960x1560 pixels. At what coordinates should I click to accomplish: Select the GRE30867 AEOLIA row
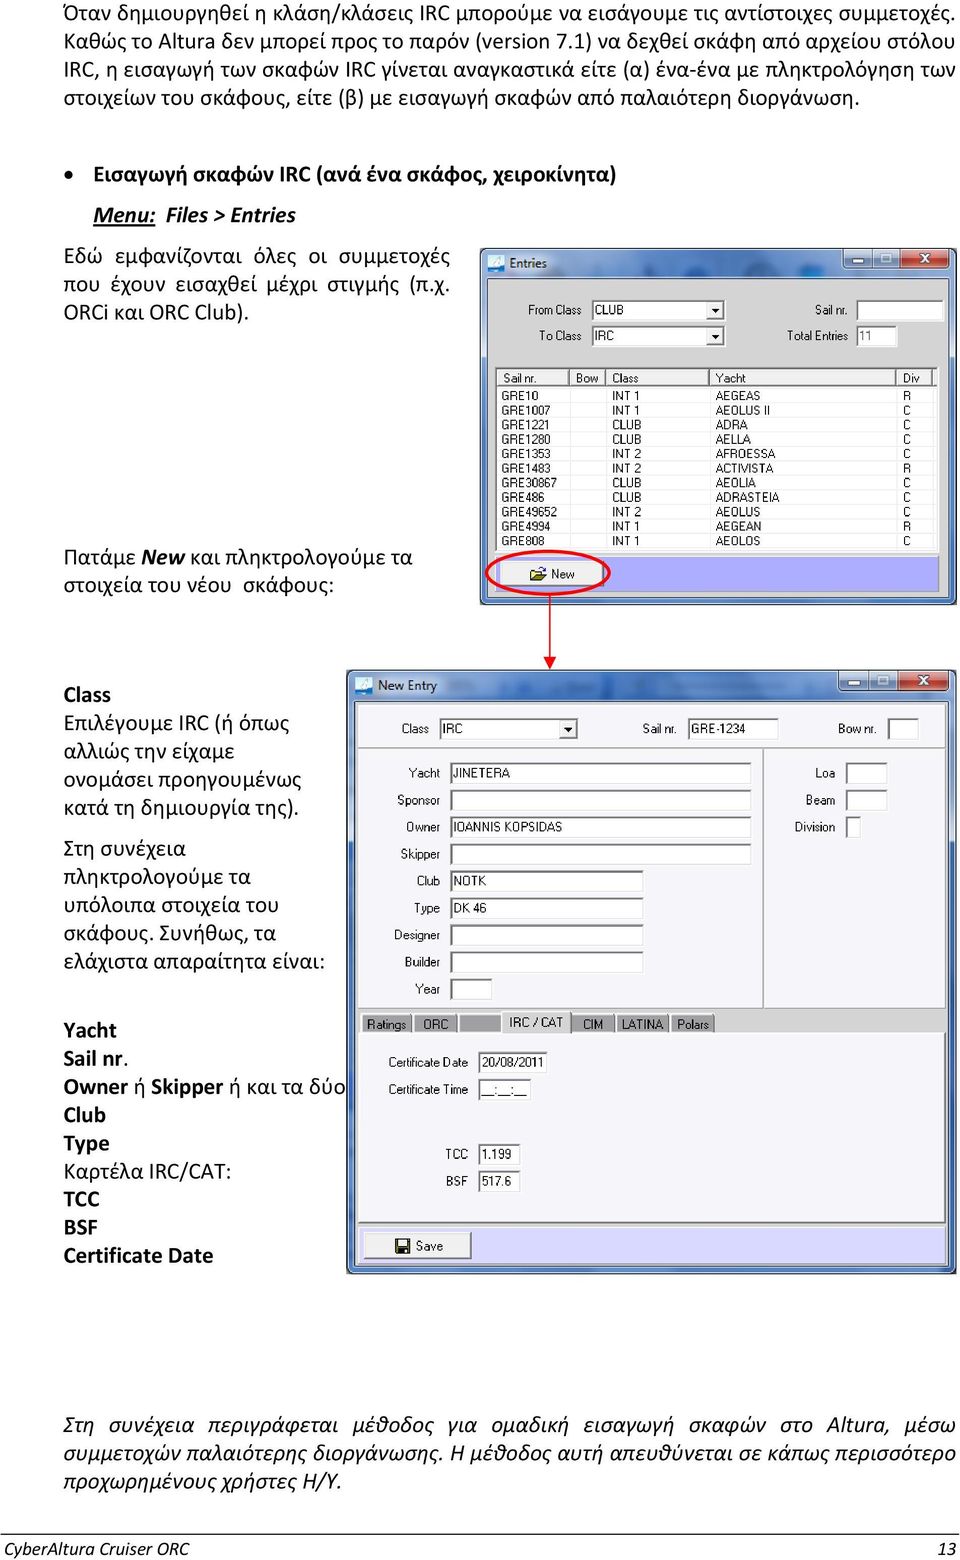(x=716, y=483)
